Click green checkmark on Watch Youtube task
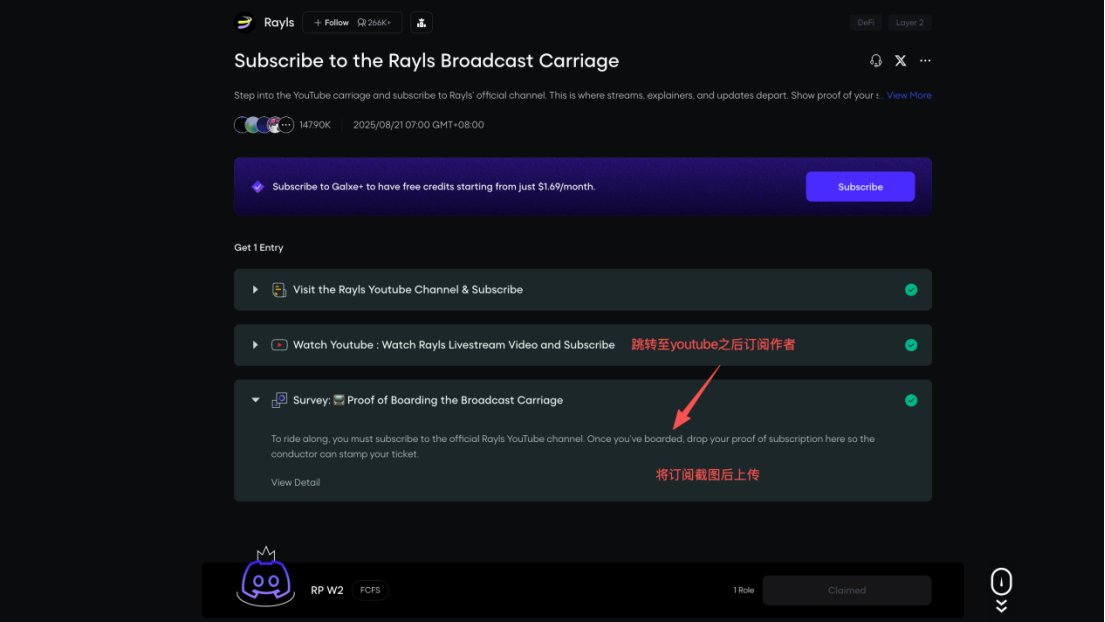This screenshot has height=622, width=1105. coord(911,345)
